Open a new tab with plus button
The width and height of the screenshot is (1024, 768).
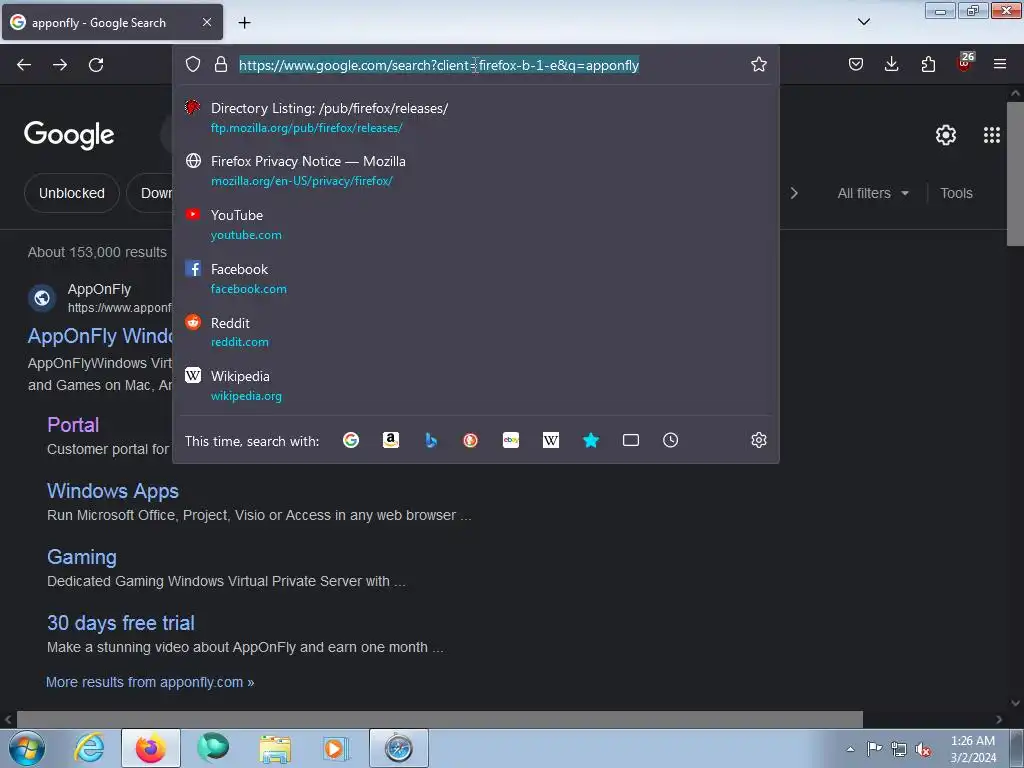coord(244,23)
